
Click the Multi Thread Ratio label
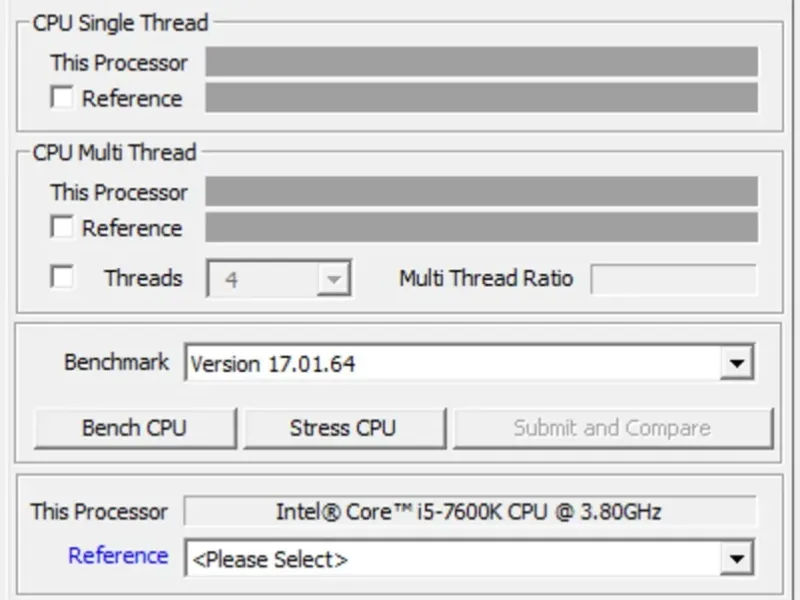click(x=486, y=279)
